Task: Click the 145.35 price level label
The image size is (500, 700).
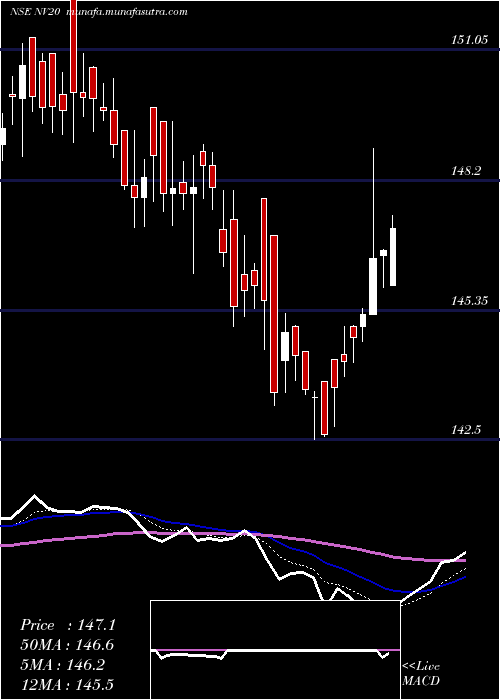Action: pyautogui.click(x=469, y=300)
